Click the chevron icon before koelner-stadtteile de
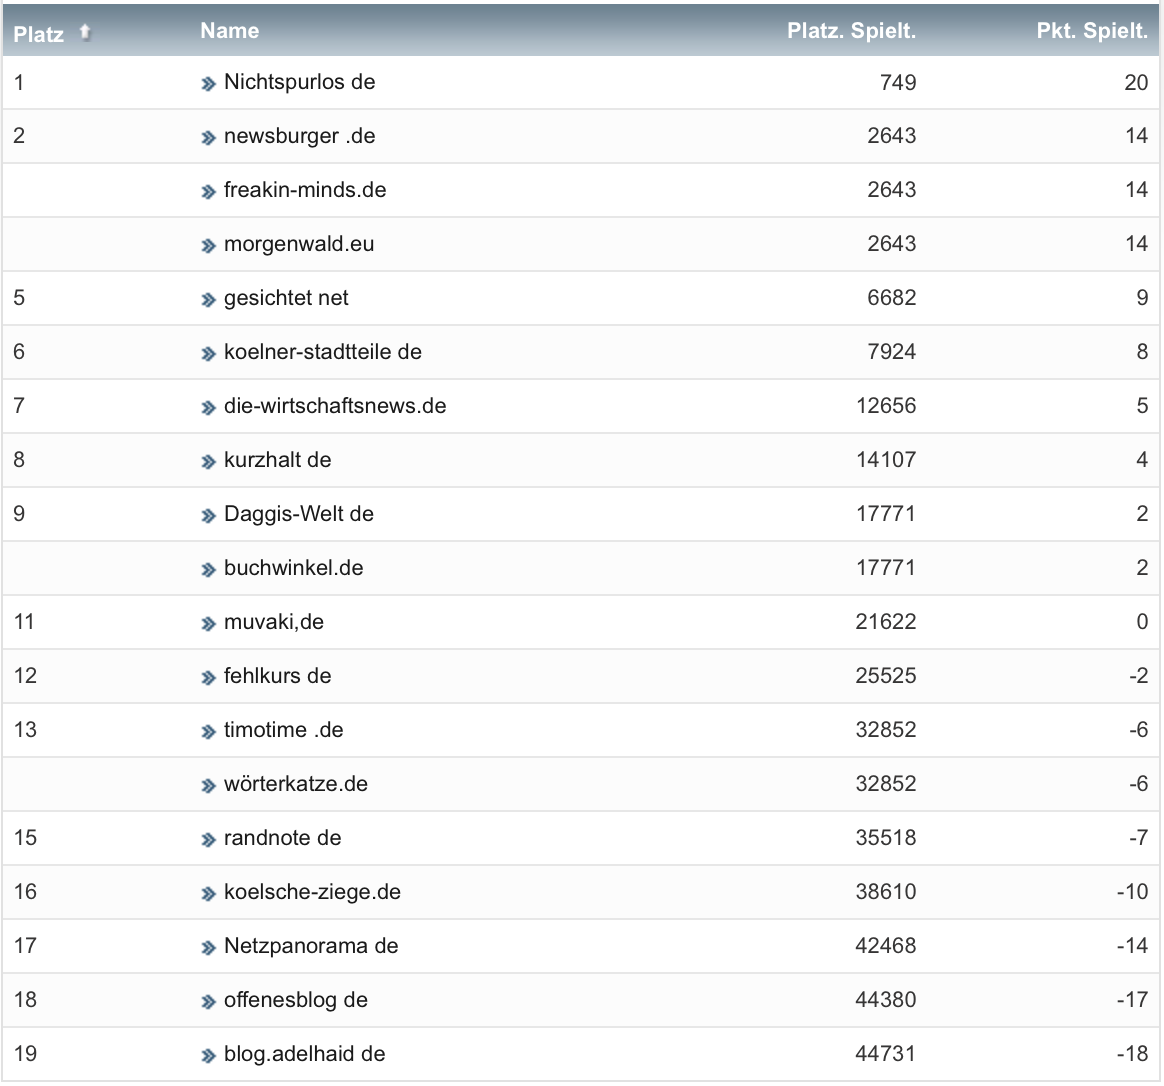Screen dimensions: 1164x1086 pos(208,354)
